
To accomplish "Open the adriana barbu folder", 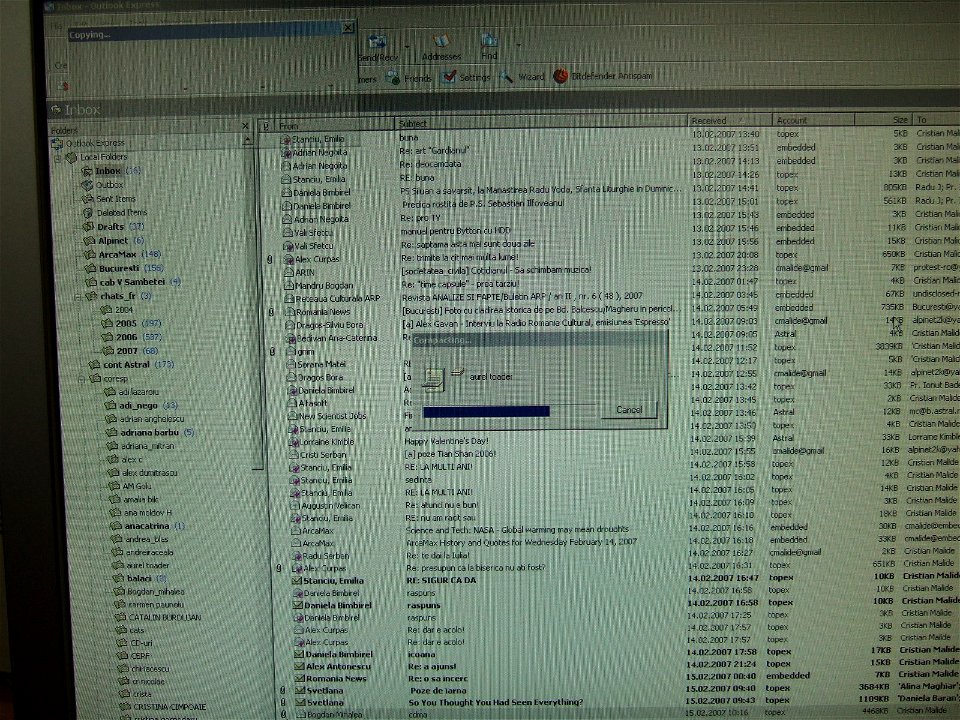I will click(151, 432).
